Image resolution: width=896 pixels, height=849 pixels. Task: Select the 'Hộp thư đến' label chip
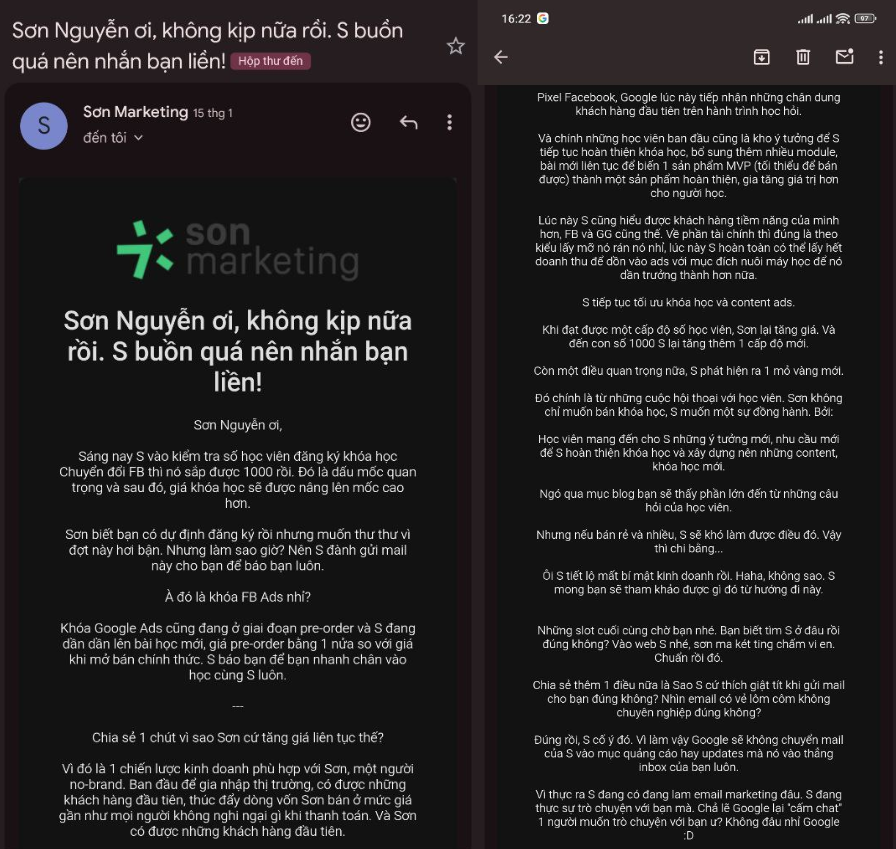click(x=270, y=61)
